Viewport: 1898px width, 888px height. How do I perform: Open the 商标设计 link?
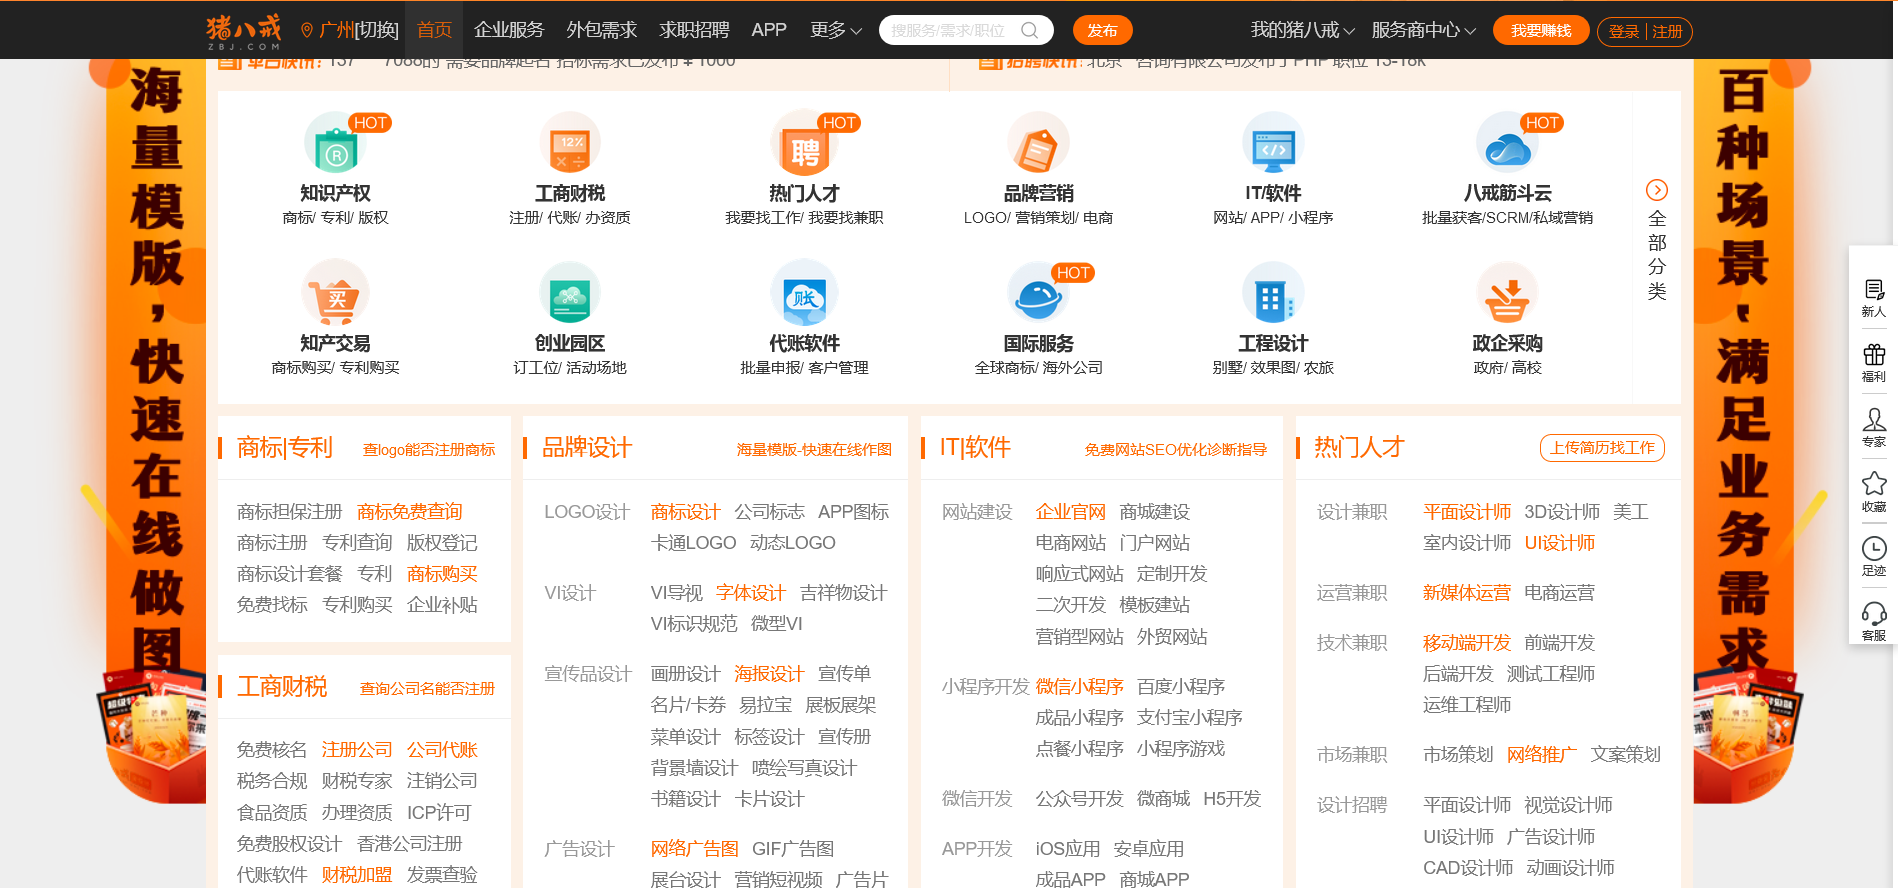point(685,512)
